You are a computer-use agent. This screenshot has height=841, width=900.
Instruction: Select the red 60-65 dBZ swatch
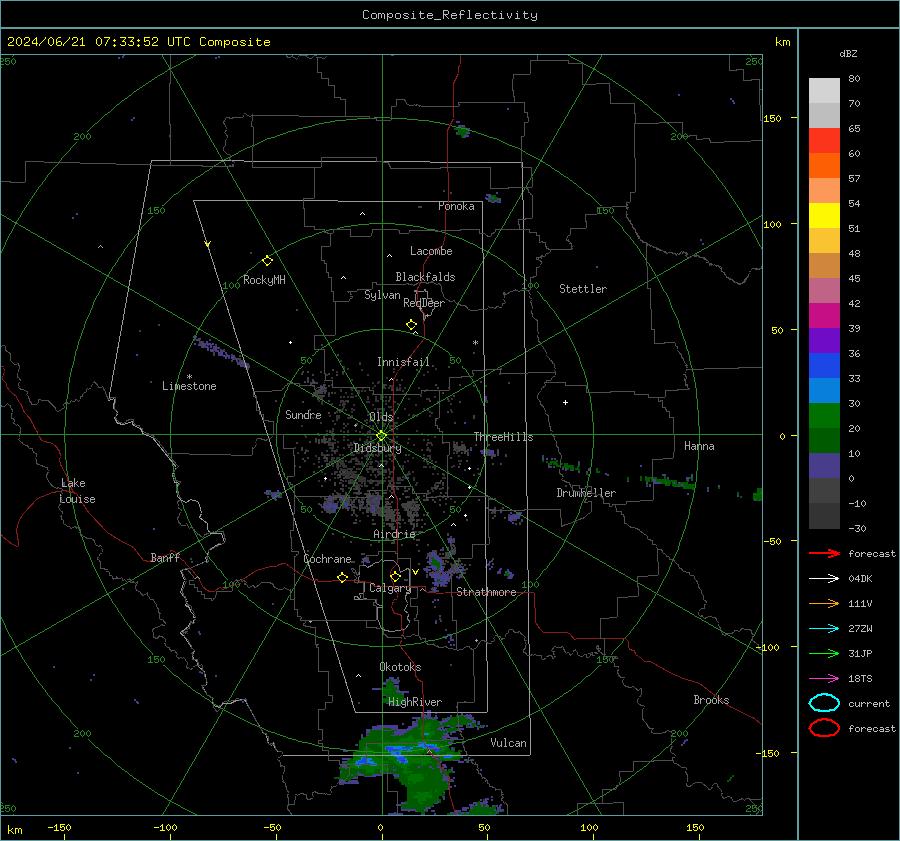pyautogui.click(x=824, y=141)
